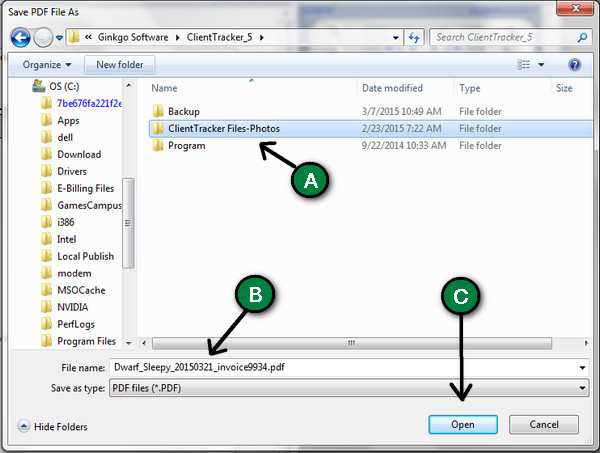
Task: Select the GamesCampus folder in the tree
Action: pyautogui.click(x=81, y=205)
